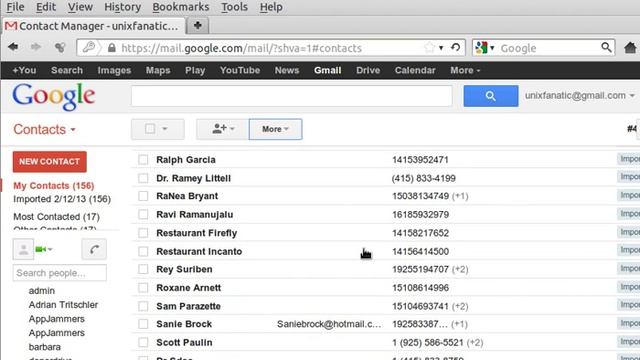Select the Sam Parazette checkbox
The width and height of the screenshot is (640, 360).
[x=143, y=306]
